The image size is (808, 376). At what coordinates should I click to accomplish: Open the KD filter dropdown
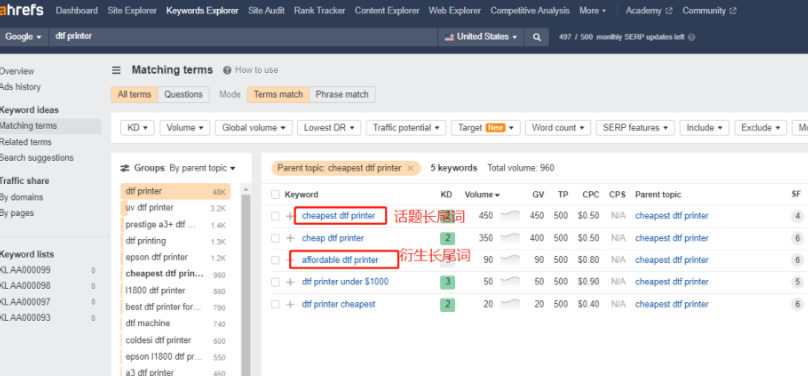coord(138,128)
